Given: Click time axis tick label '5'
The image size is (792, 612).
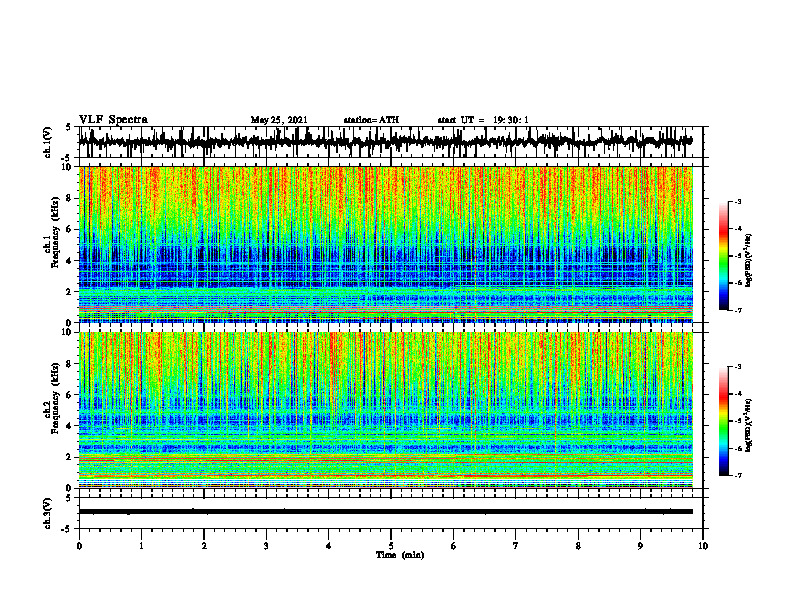Looking at the screenshot, I should point(391,546).
